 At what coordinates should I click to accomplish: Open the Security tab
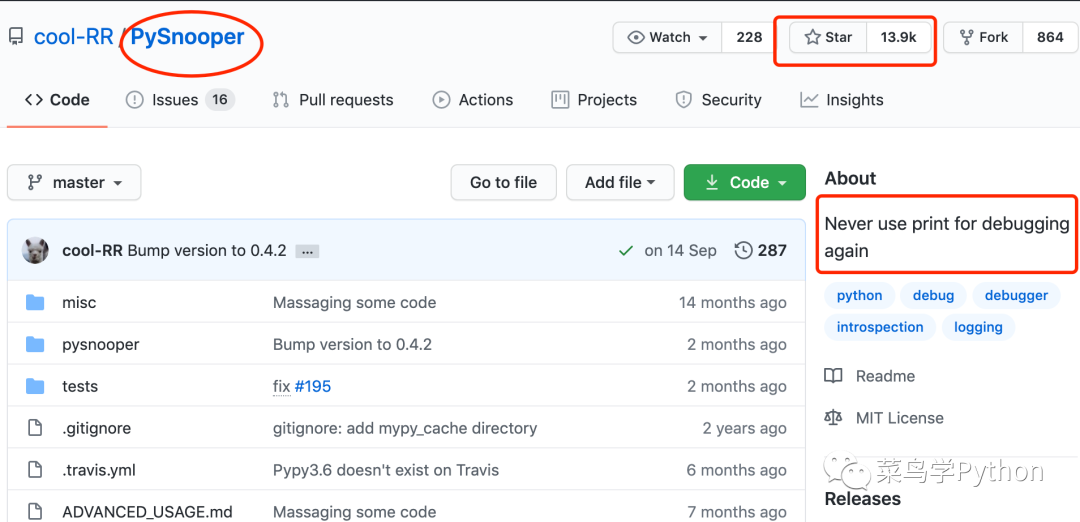[x=718, y=100]
